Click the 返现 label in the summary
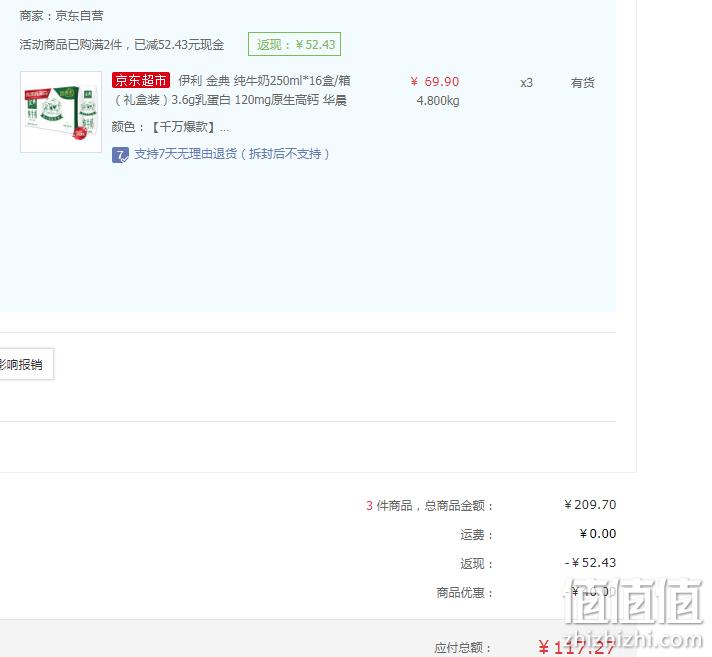 tap(476, 564)
